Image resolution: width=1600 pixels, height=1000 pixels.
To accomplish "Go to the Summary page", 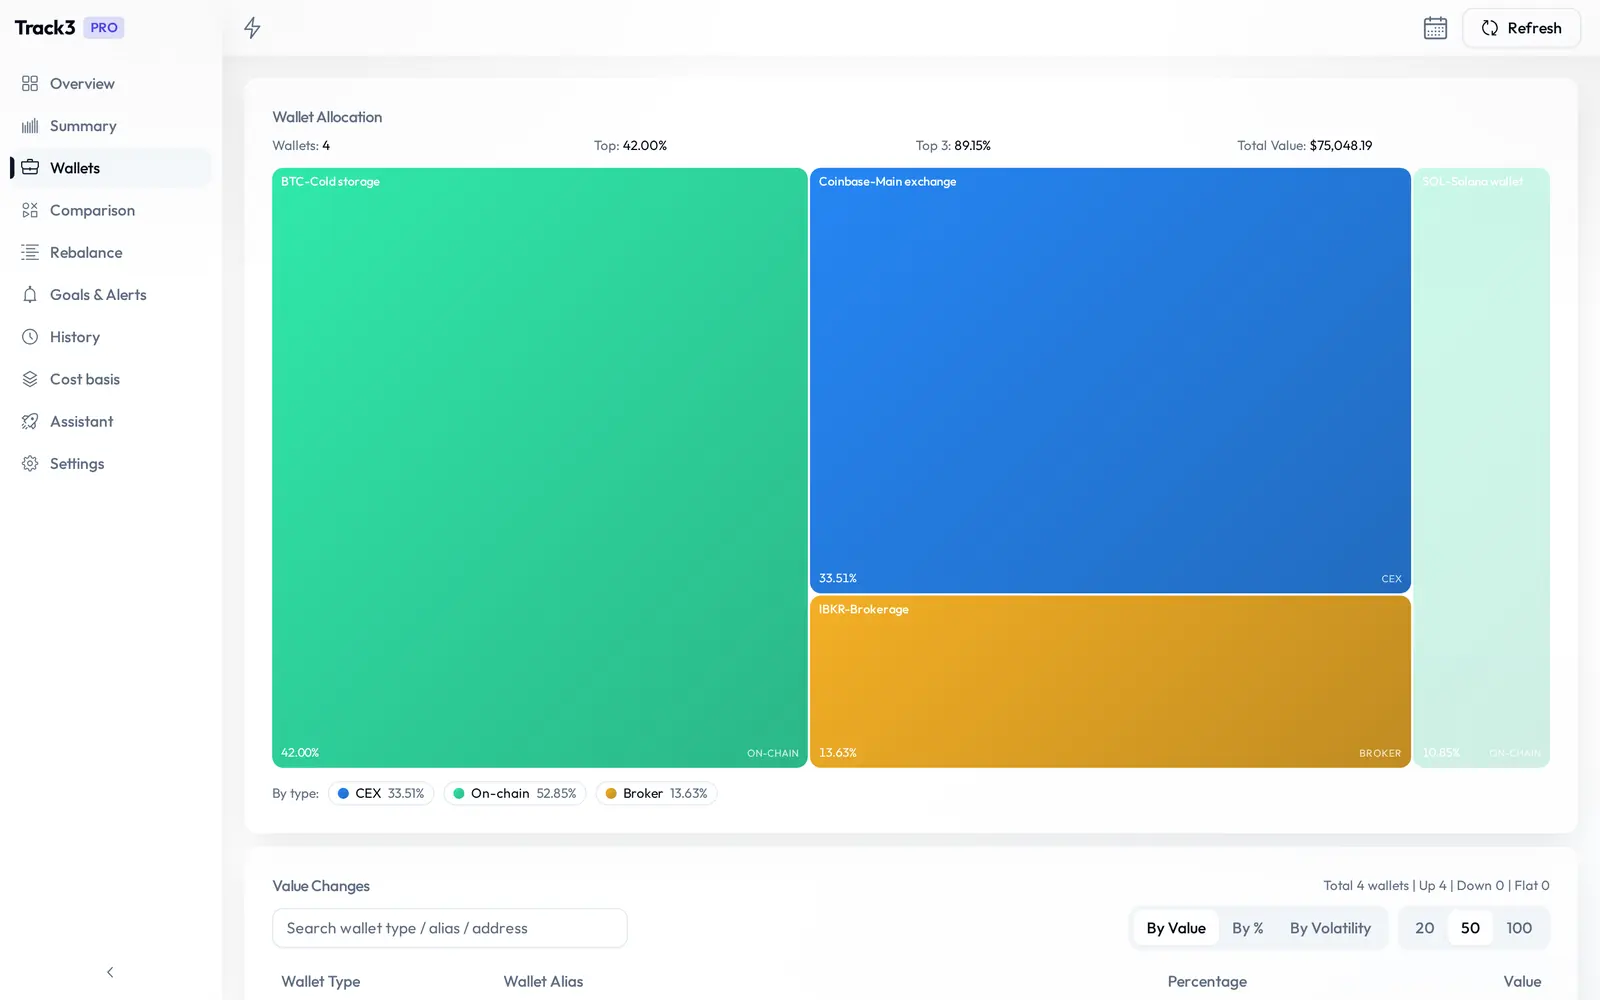I will (x=111, y=126).
